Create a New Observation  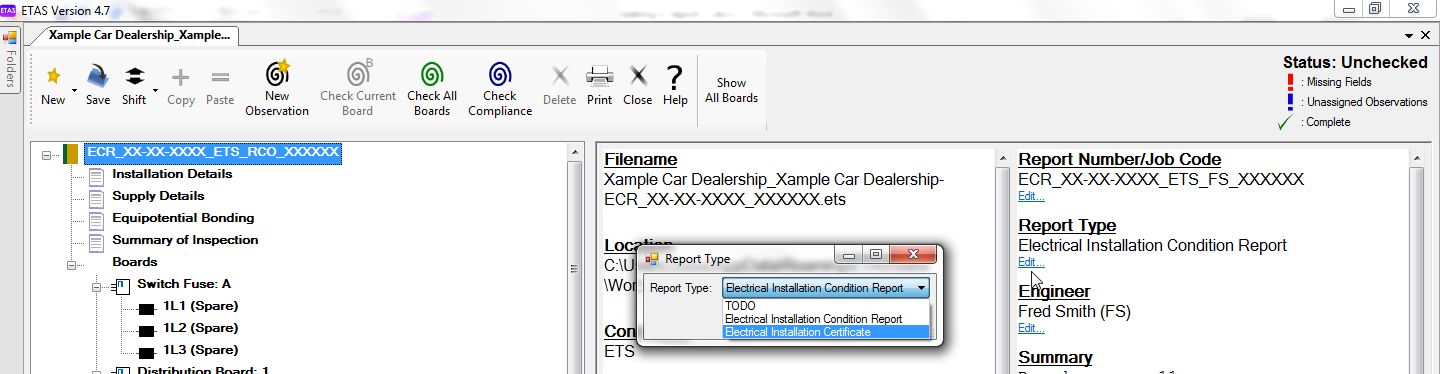277,88
